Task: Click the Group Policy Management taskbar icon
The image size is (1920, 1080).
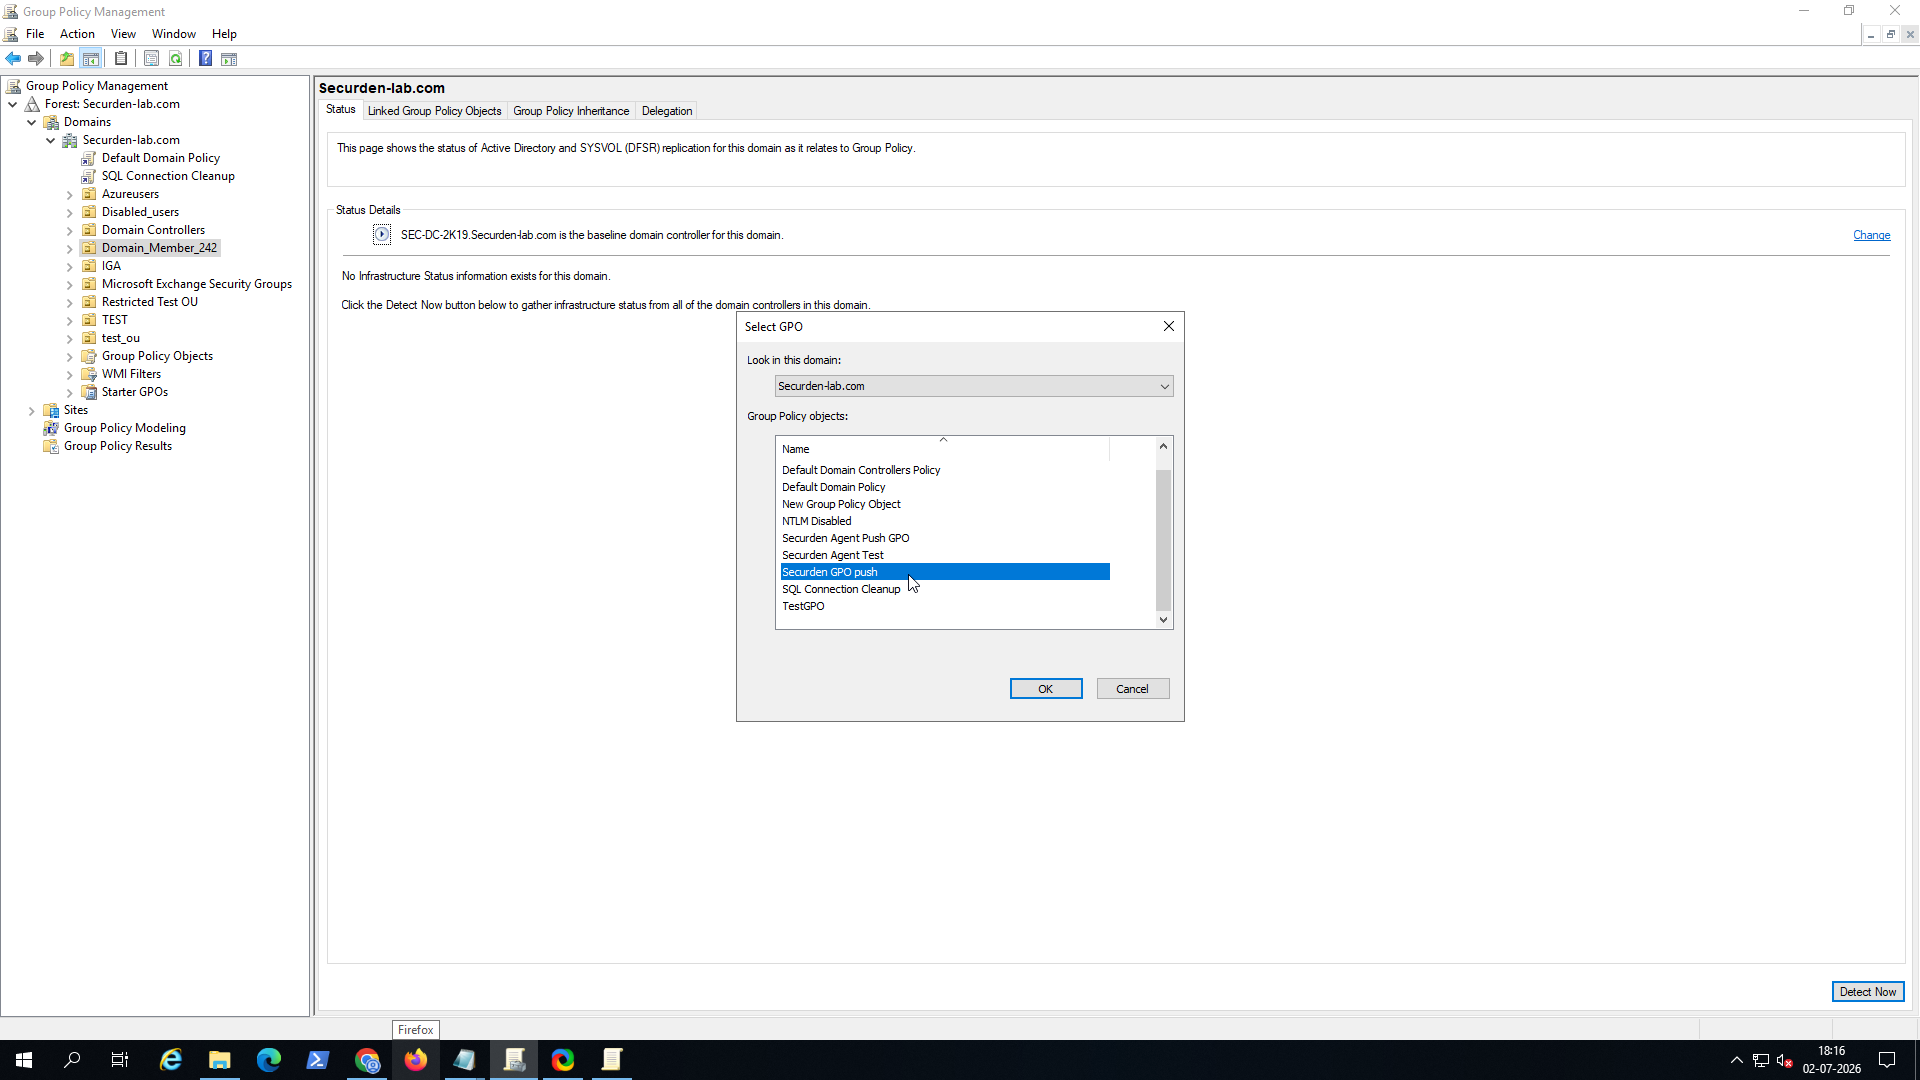Action: click(514, 1060)
